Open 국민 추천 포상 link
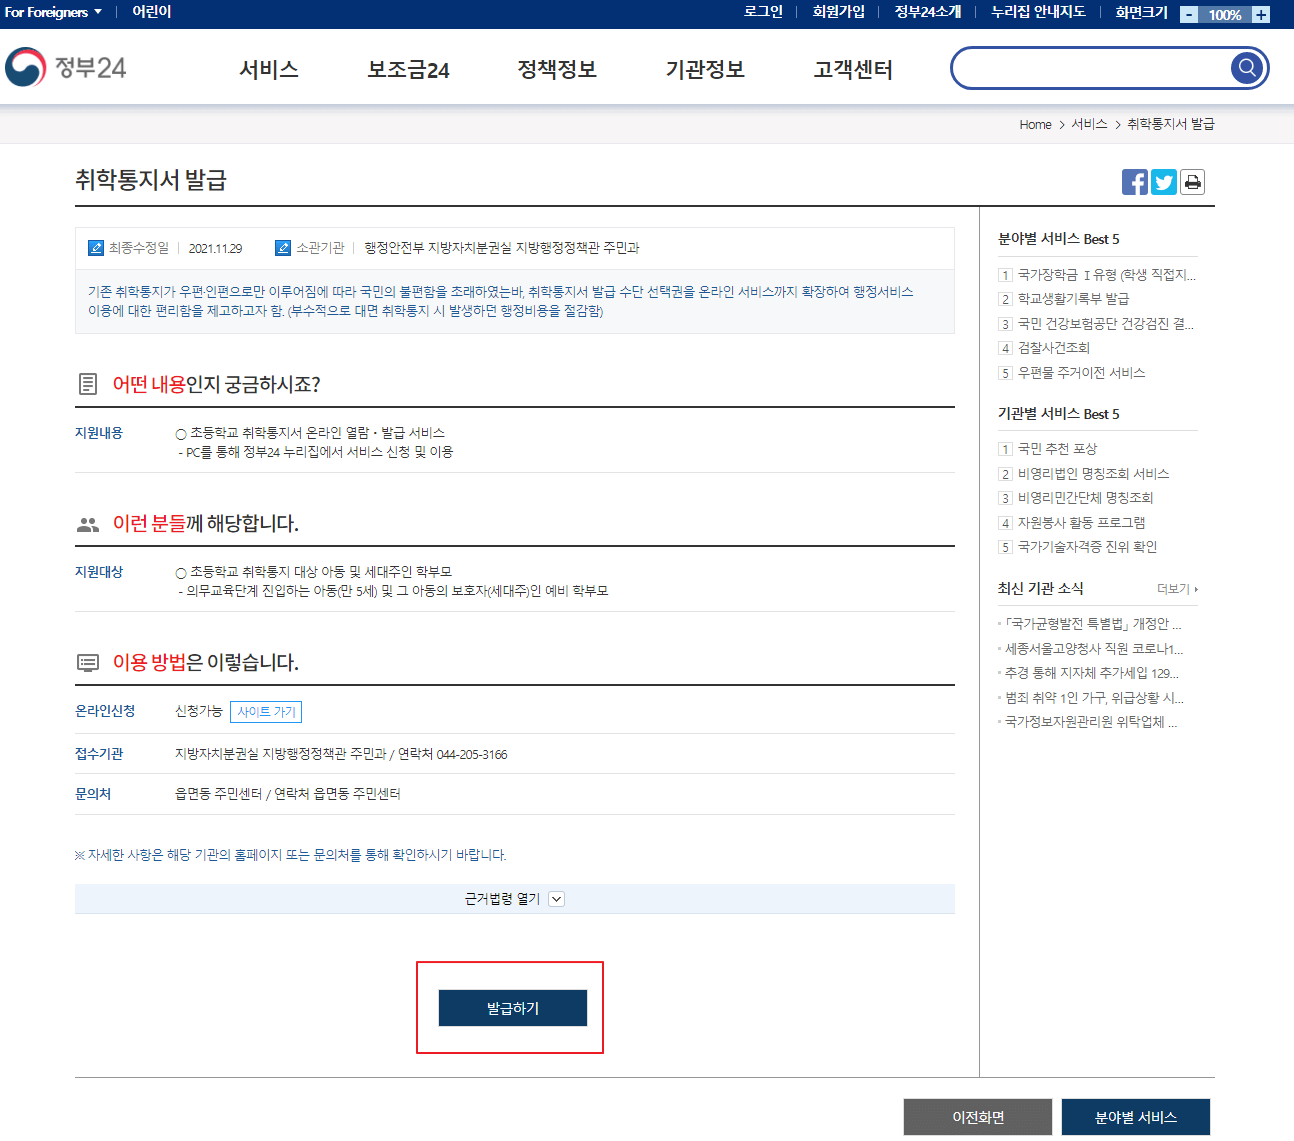The width and height of the screenshot is (1294, 1141). [x=1057, y=449]
